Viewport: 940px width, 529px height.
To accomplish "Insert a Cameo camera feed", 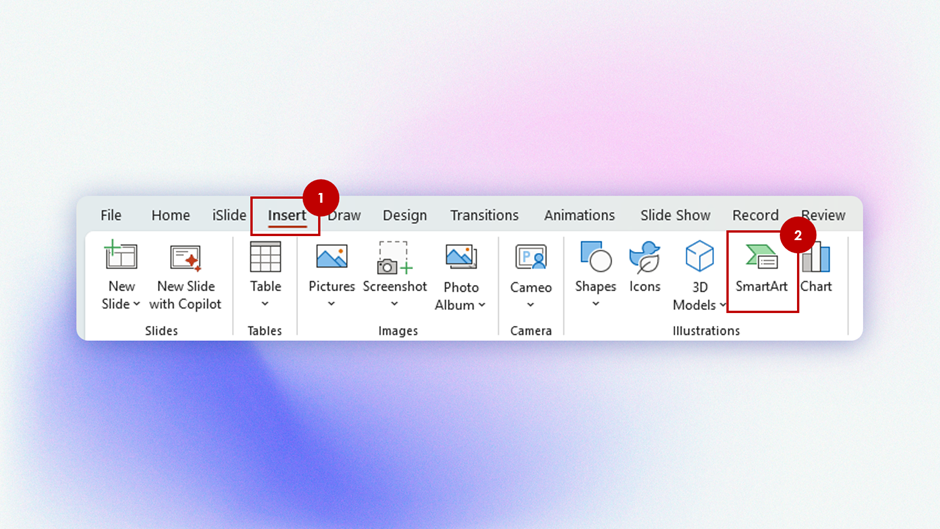I will pos(531,269).
